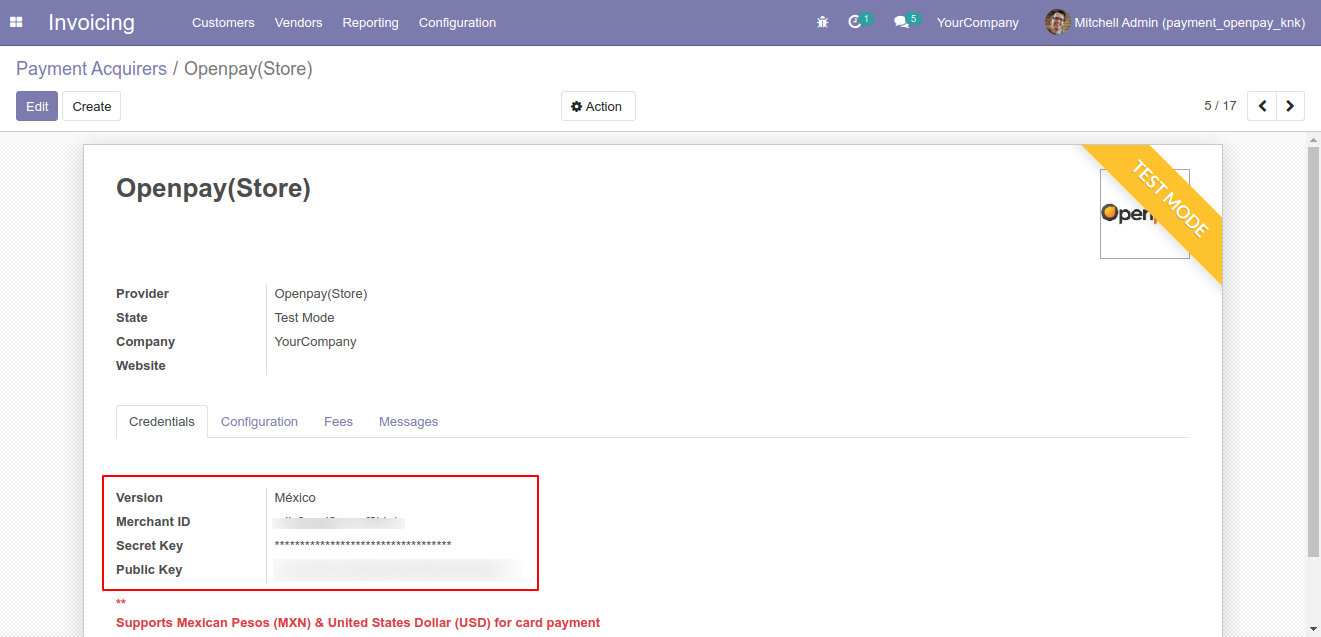Open the Customers menu
This screenshot has height=637, width=1321.
pyautogui.click(x=223, y=22)
